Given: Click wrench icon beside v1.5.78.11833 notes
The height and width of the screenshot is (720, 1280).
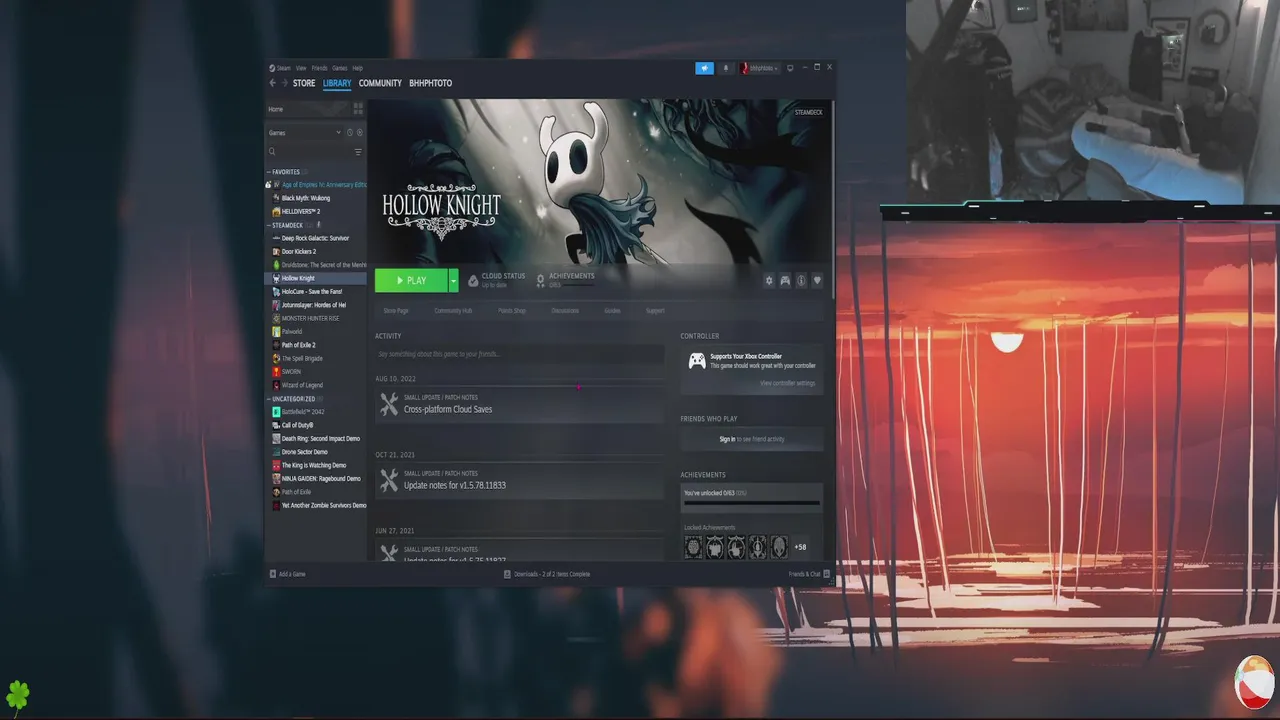Looking at the screenshot, I should tap(389, 481).
